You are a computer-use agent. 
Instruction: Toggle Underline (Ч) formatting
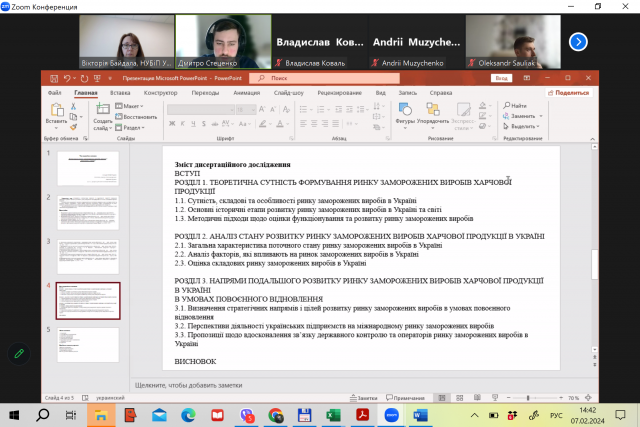(x=193, y=124)
